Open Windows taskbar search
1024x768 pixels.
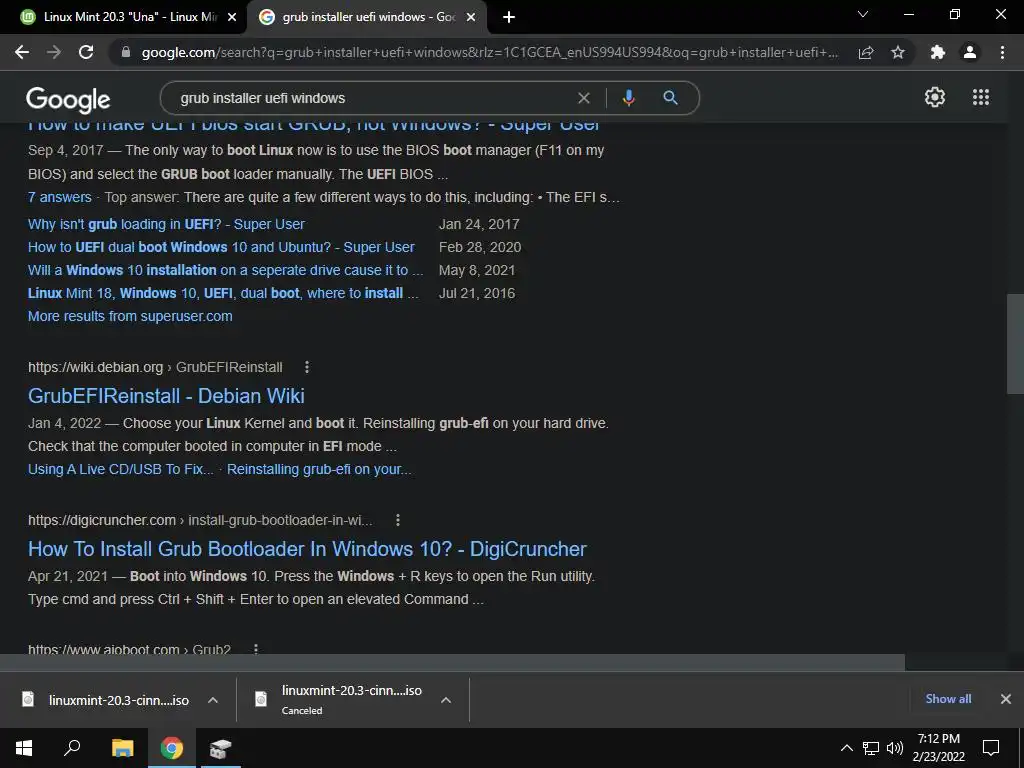tap(72, 748)
